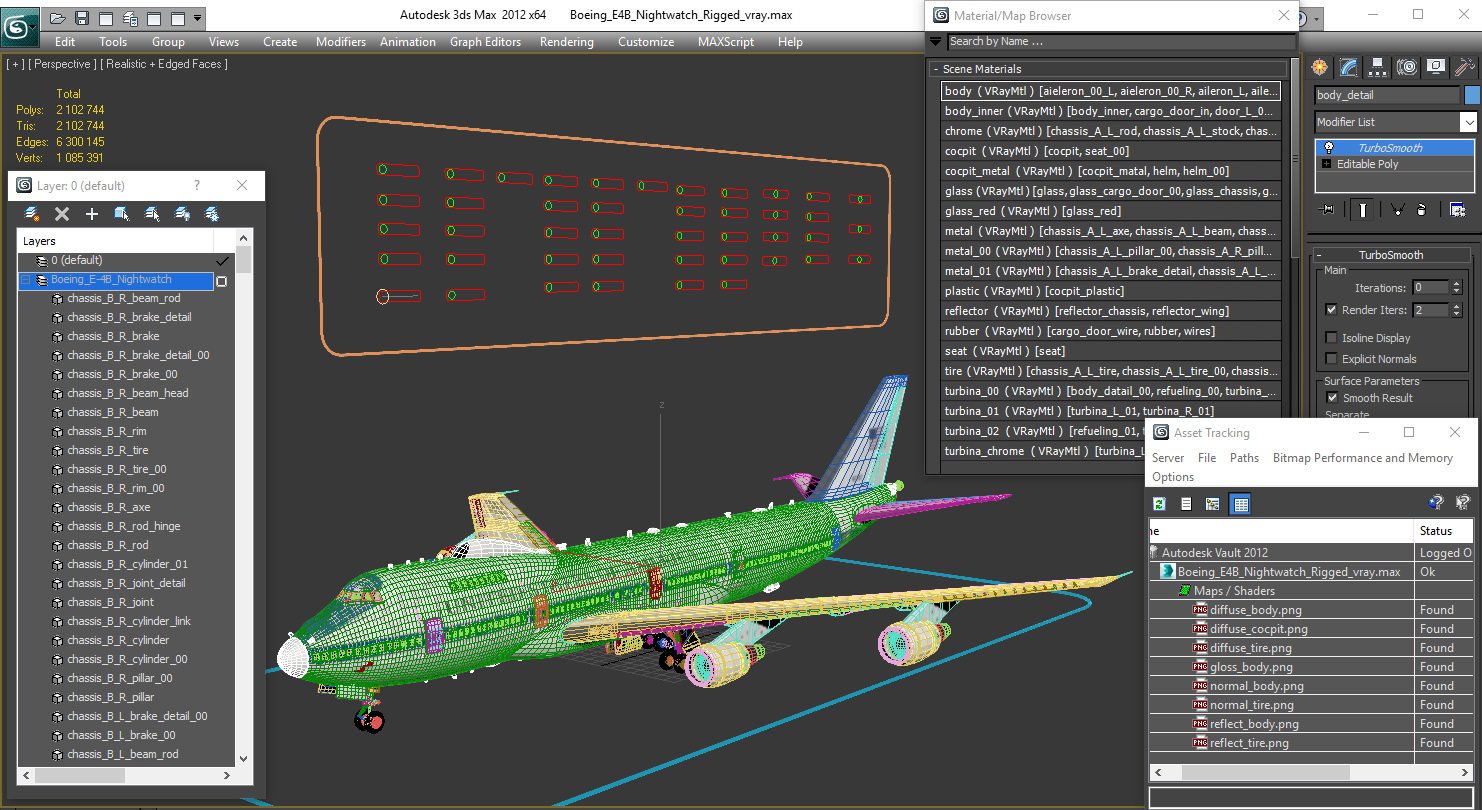Click Select Highlighted Objects and Layers icon

[x=122, y=214]
